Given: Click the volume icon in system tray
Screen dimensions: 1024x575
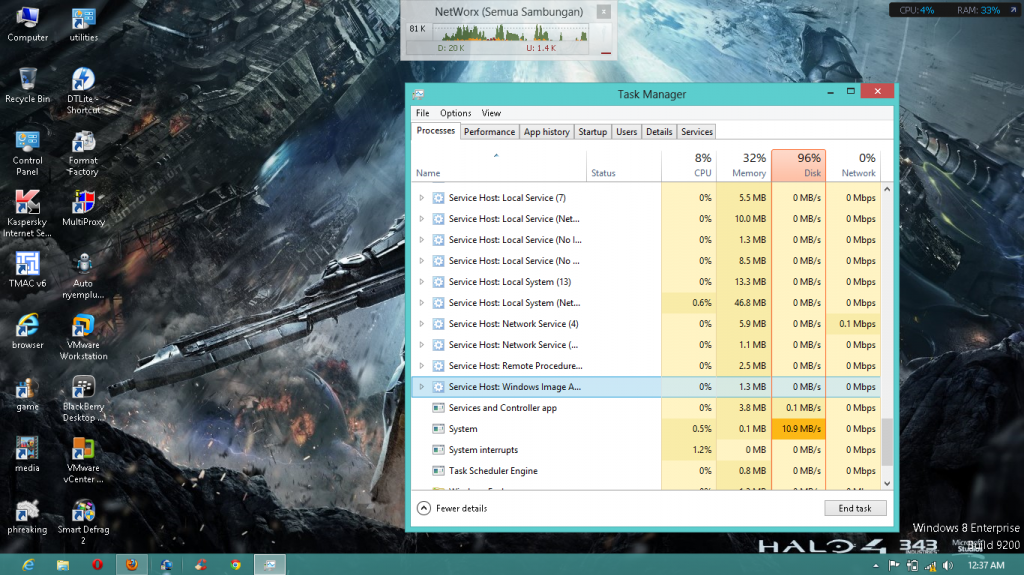Looking at the screenshot, I should point(948,565).
